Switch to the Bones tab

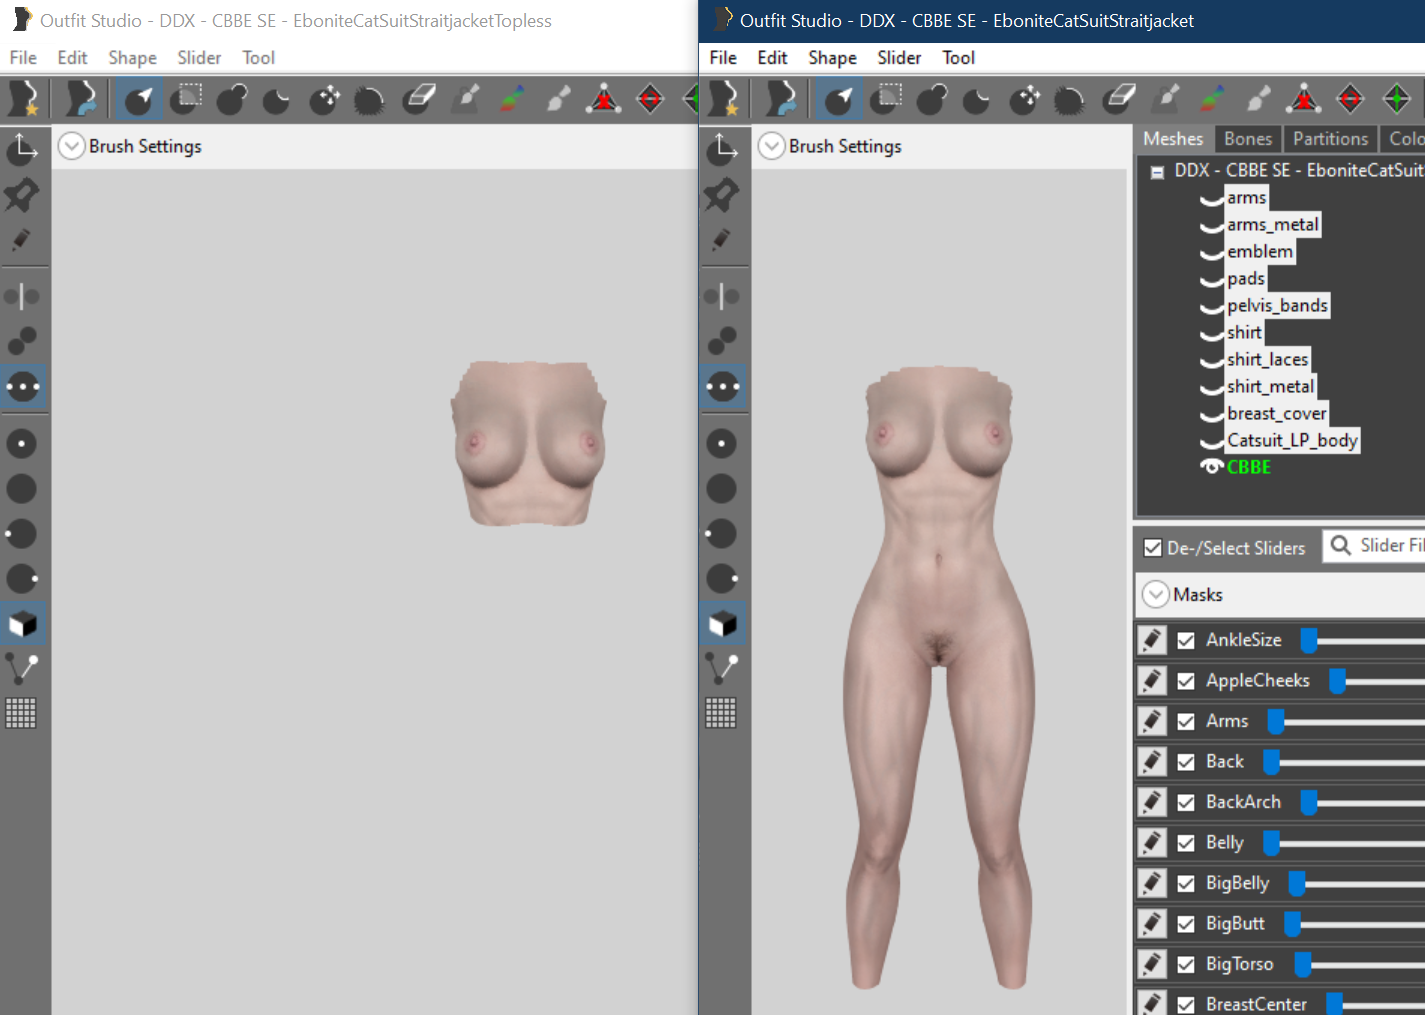tap(1248, 139)
